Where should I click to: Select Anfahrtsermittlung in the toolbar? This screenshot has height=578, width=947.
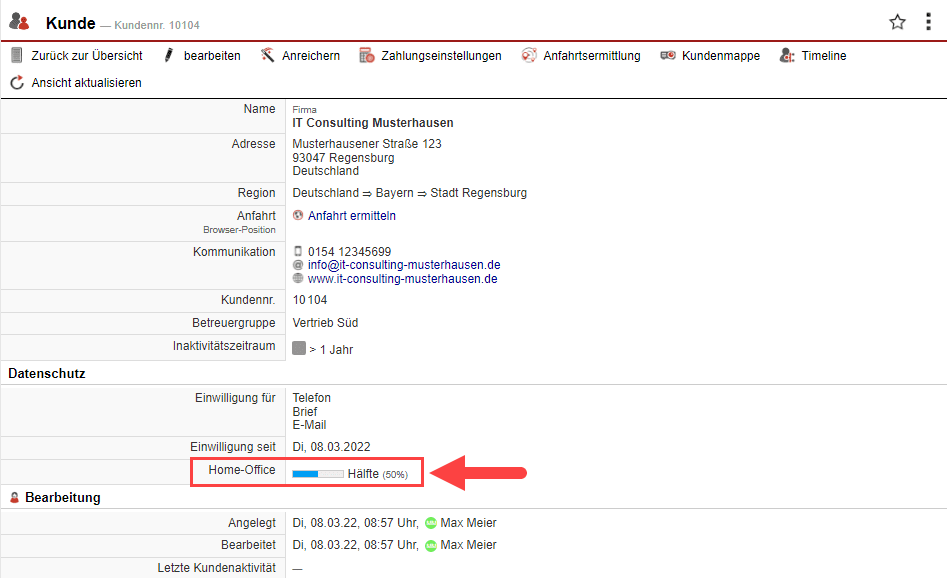click(580, 56)
